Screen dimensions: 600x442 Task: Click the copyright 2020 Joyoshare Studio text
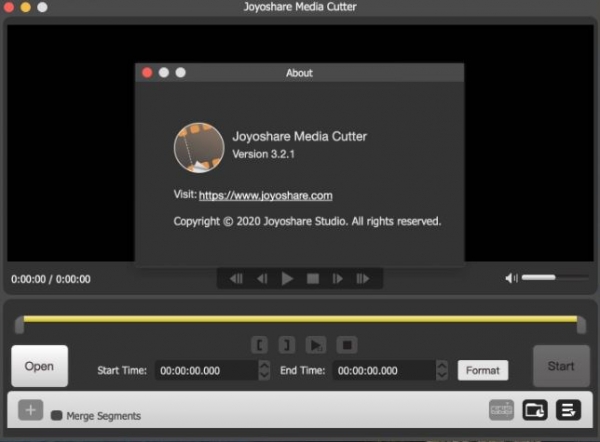point(307,221)
